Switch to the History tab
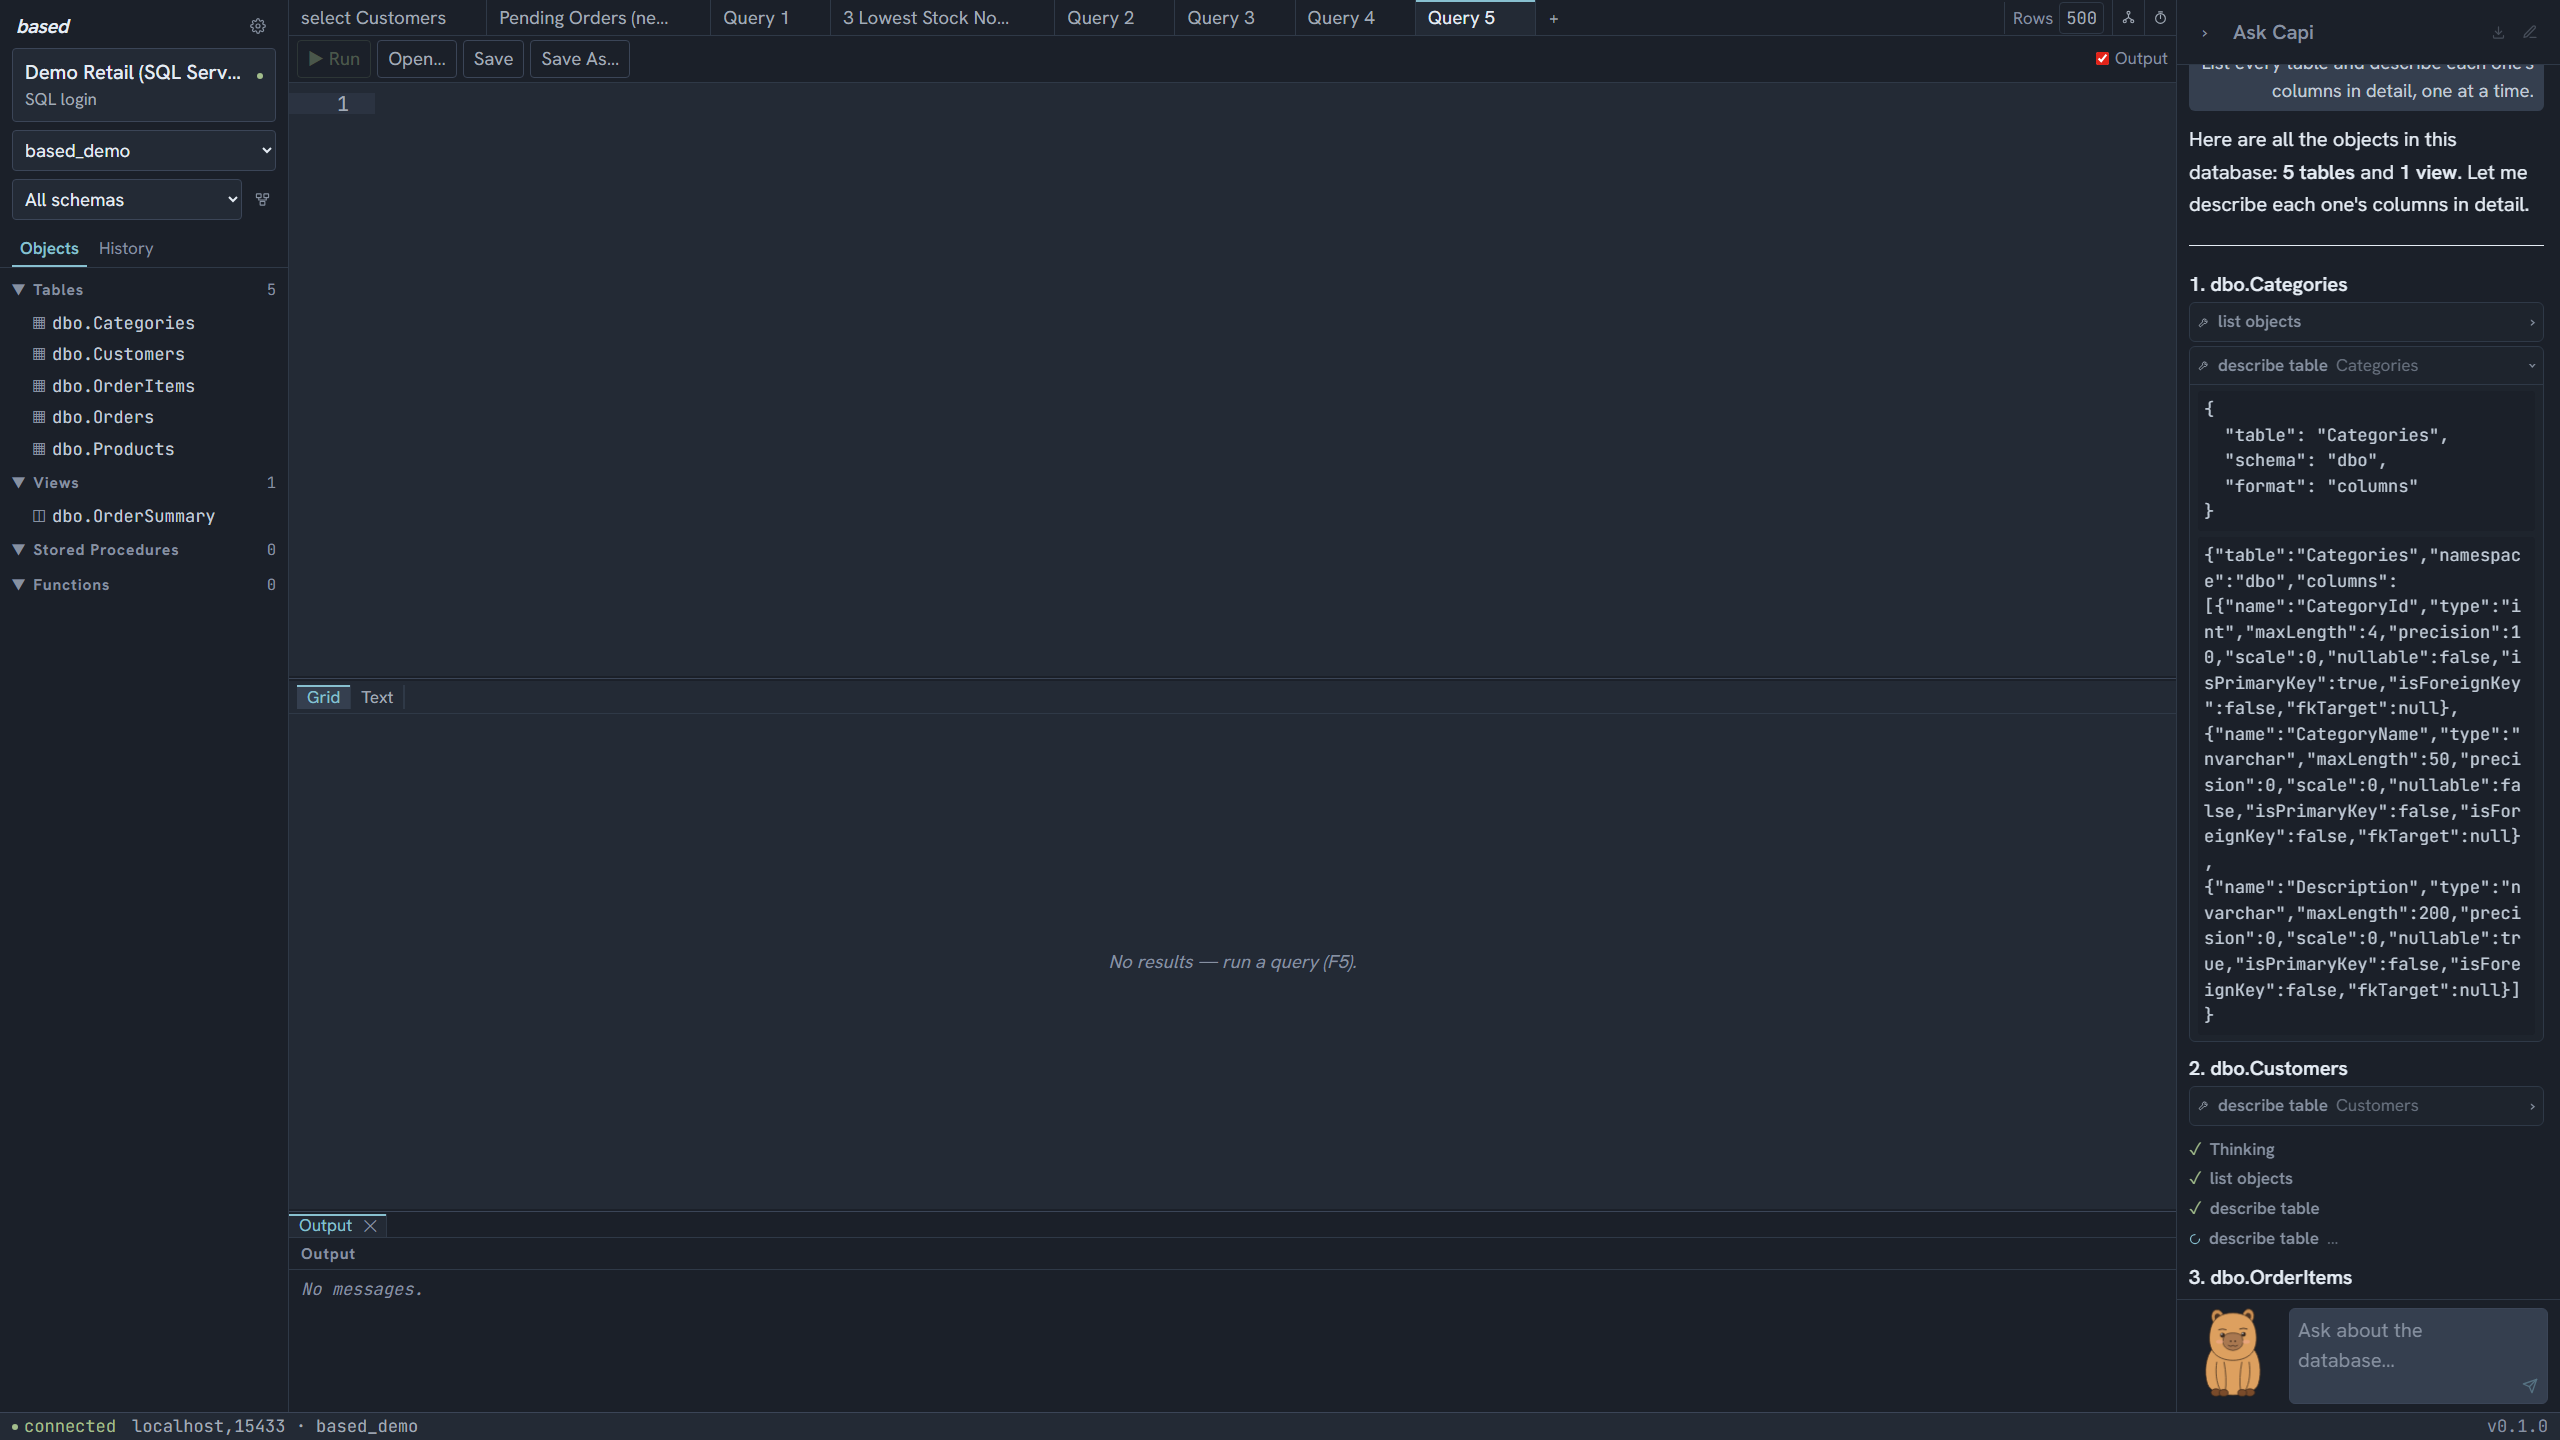Screen dimensions: 2560x1440 tap(126, 248)
